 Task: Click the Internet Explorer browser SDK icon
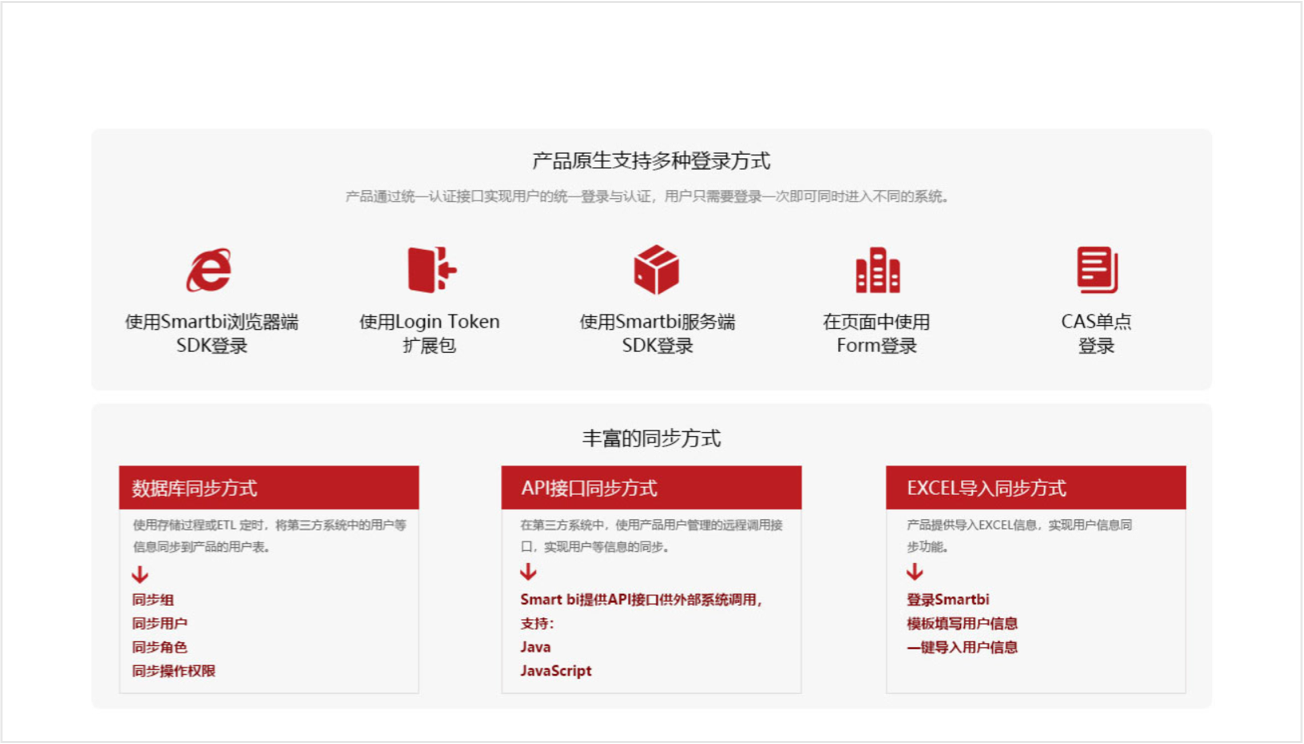pos(209,270)
